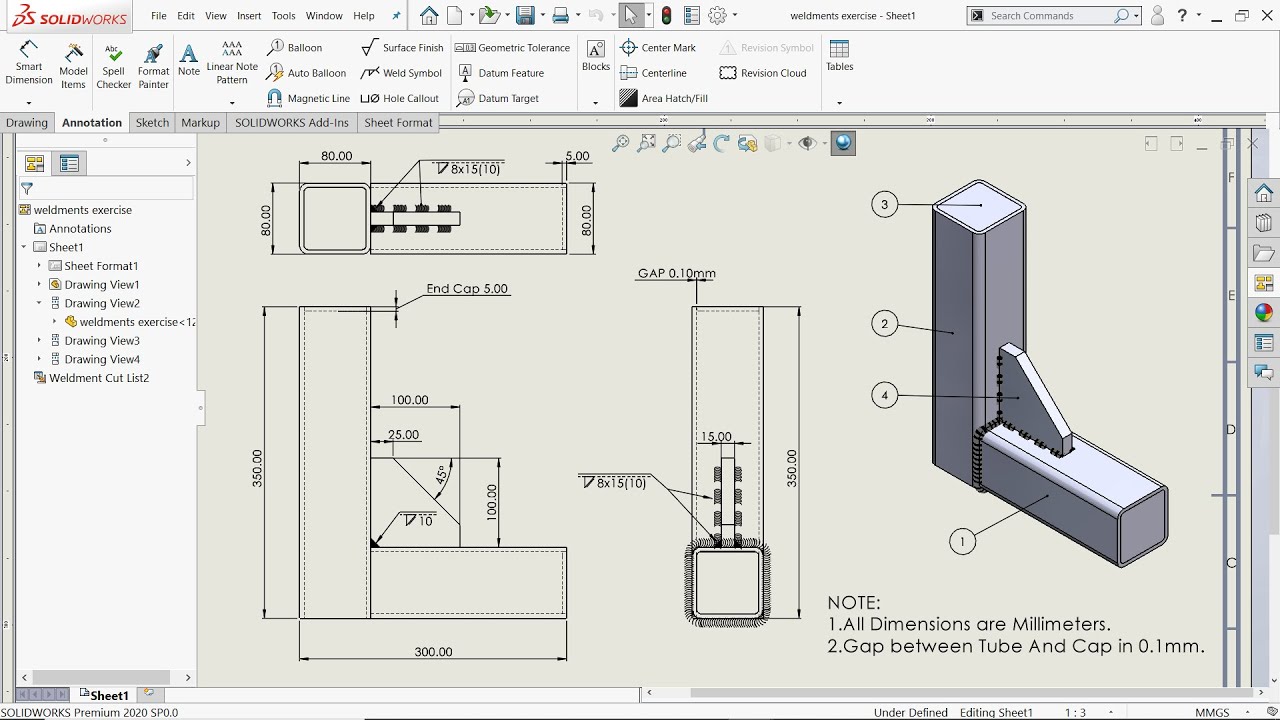Insert a Note annotation
Viewport: 1280px width, 720px height.
click(189, 60)
